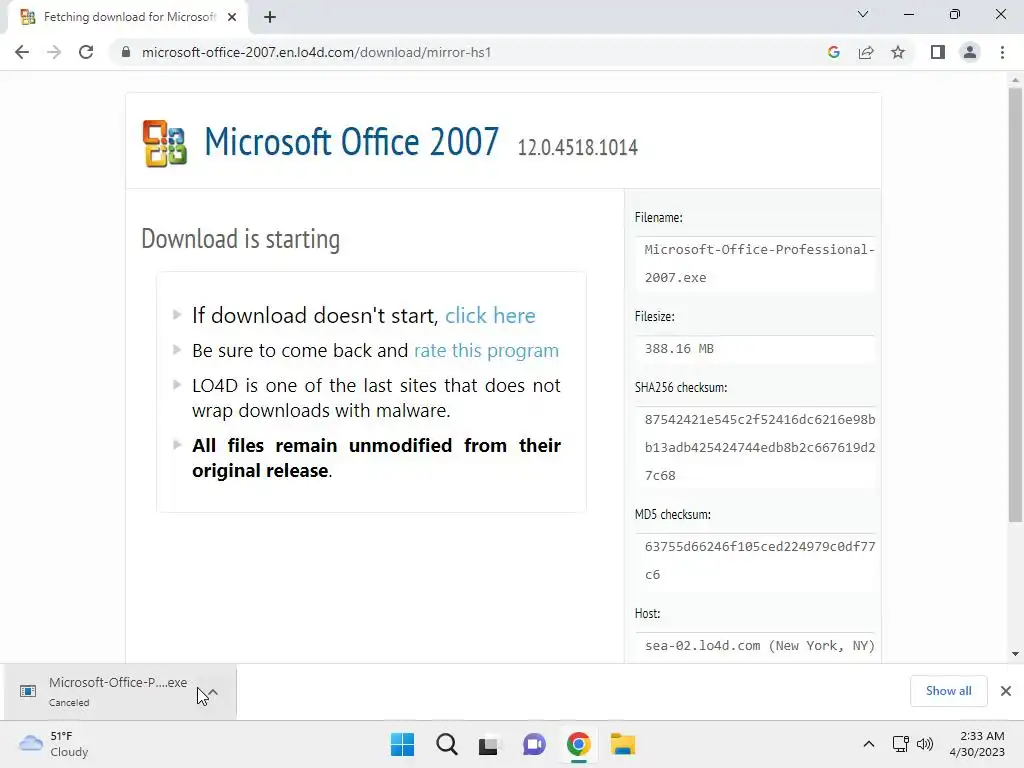
Task: Open weather widget showing 51°F Cloudy
Action: [54, 744]
